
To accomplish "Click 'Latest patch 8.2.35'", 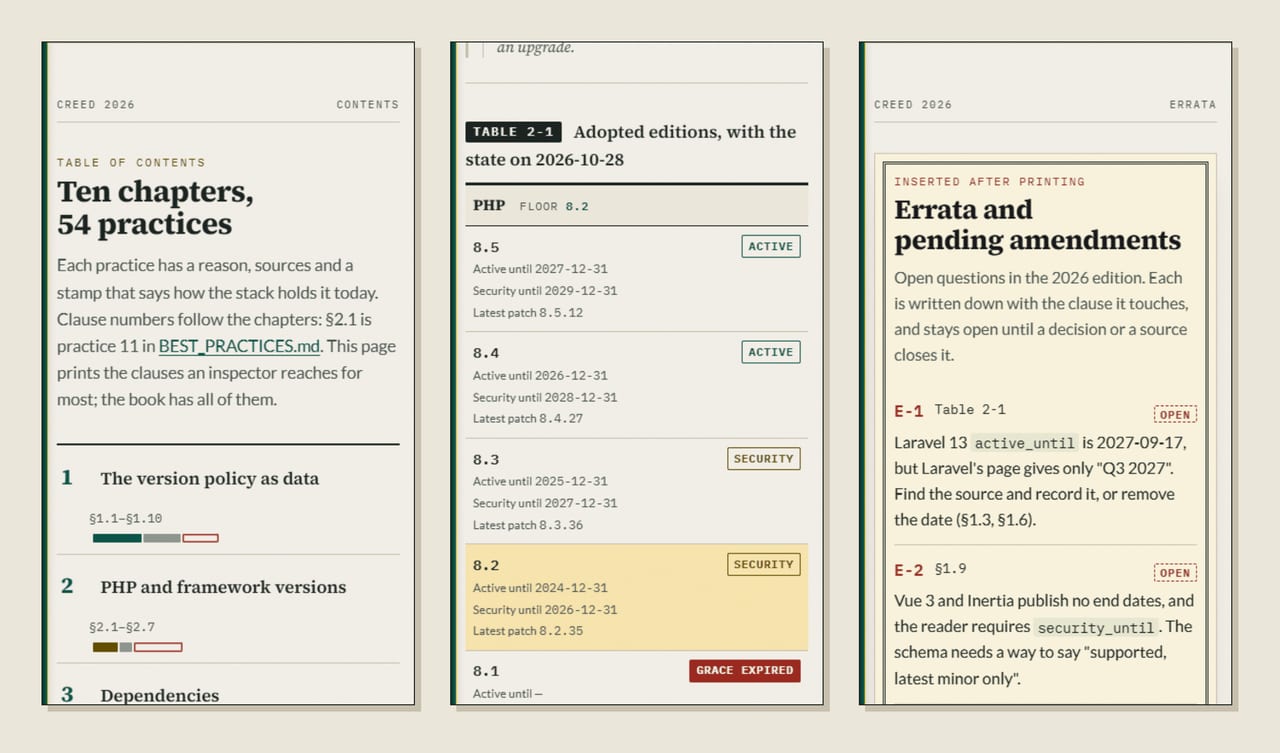I will pyautogui.click(x=528, y=631).
